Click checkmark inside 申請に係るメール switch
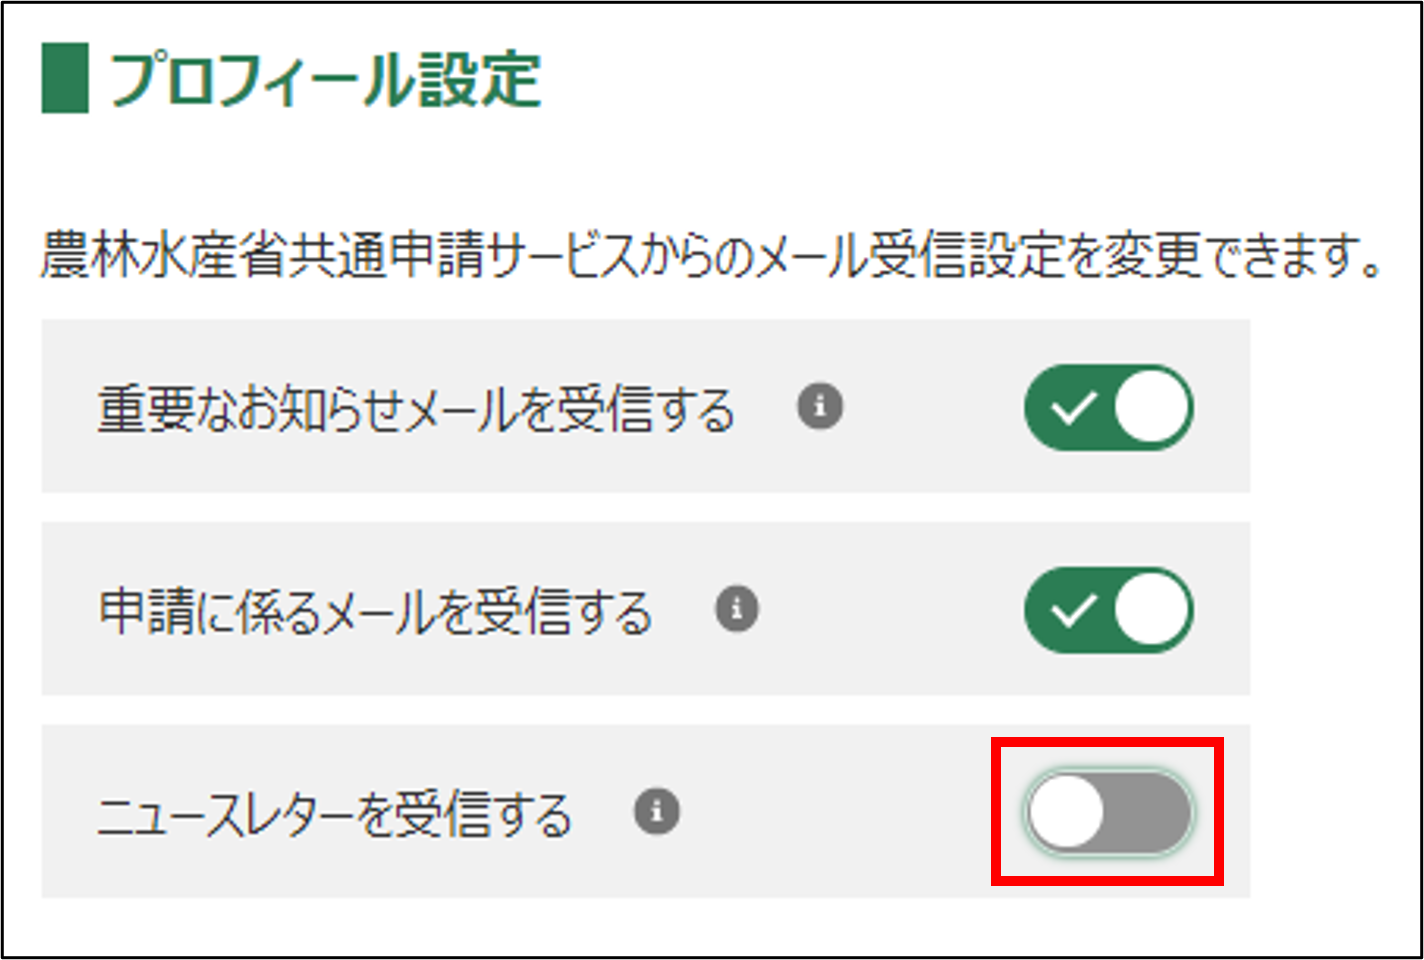This screenshot has width=1424, height=960. [x=1073, y=610]
